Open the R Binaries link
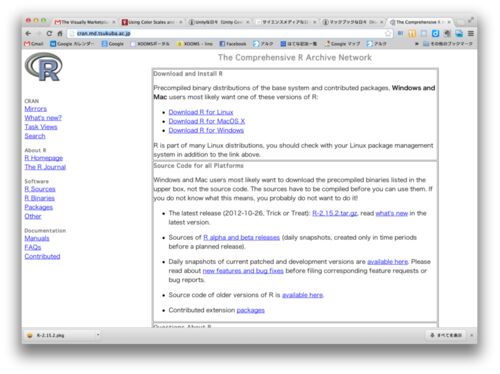 (39, 198)
